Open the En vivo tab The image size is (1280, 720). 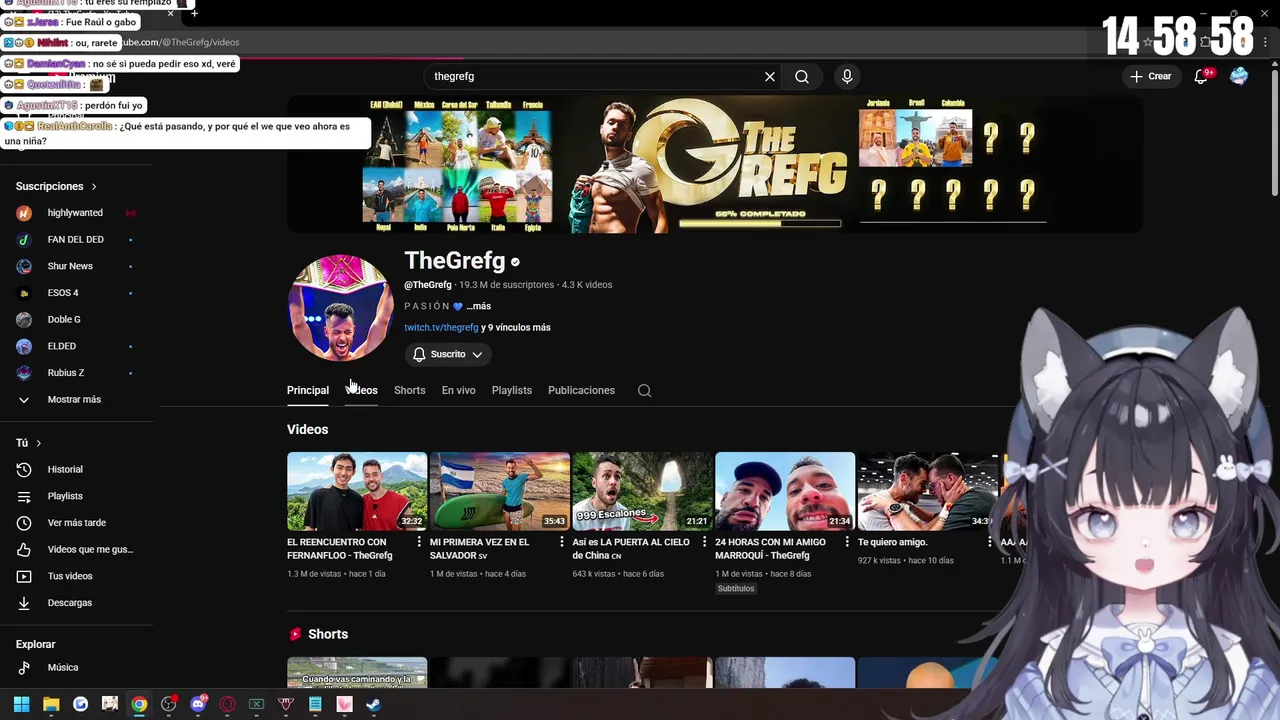459,390
